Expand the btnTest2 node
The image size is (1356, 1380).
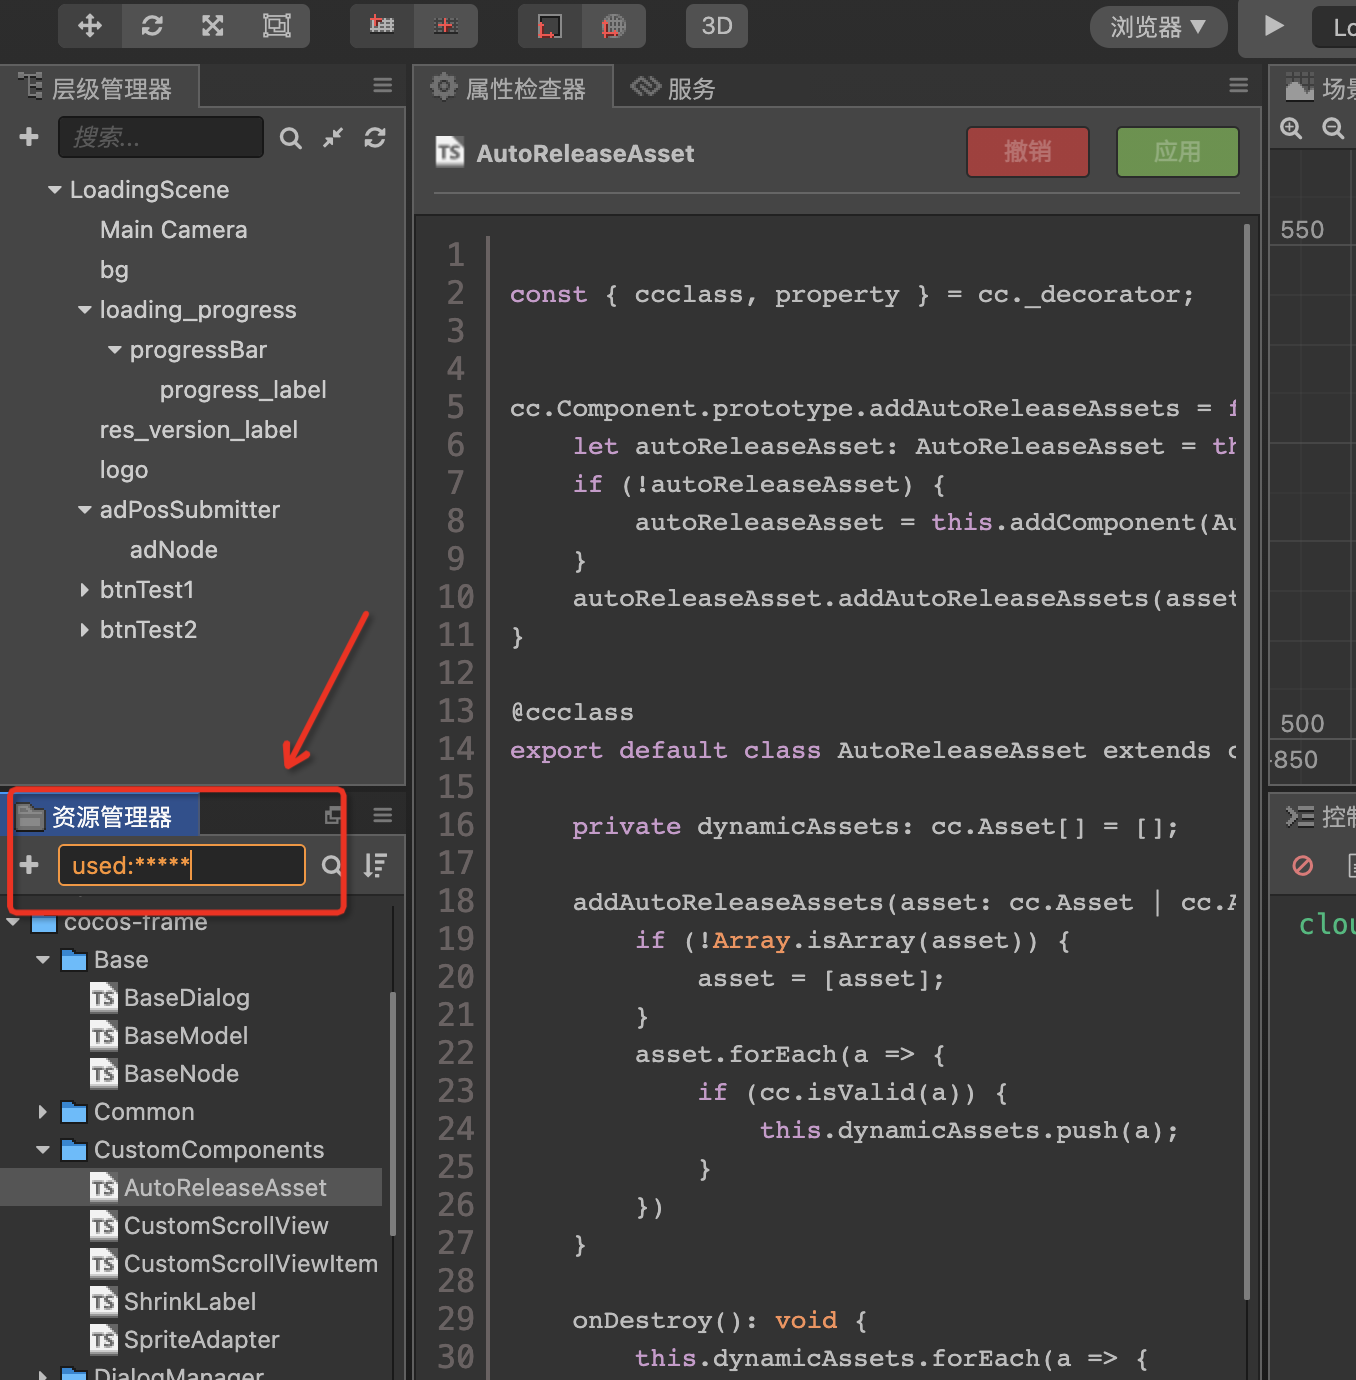click(85, 630)
